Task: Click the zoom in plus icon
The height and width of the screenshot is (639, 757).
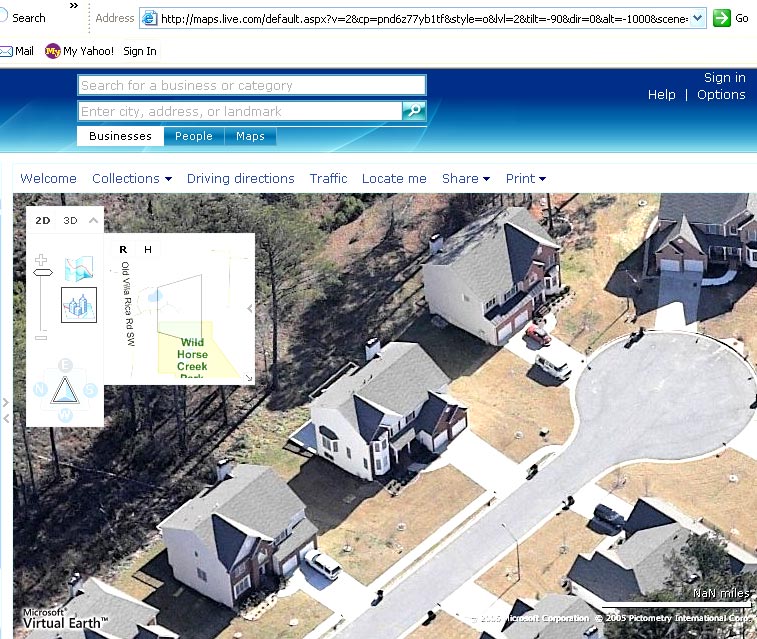Action: (41, 260)
